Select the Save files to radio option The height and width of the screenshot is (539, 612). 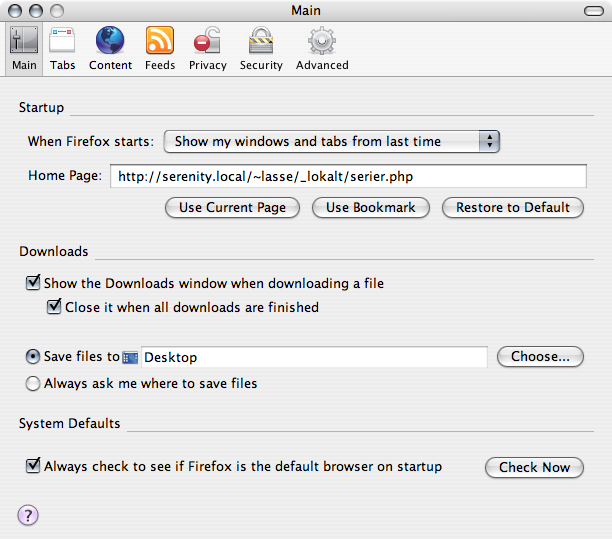(33, 357)
